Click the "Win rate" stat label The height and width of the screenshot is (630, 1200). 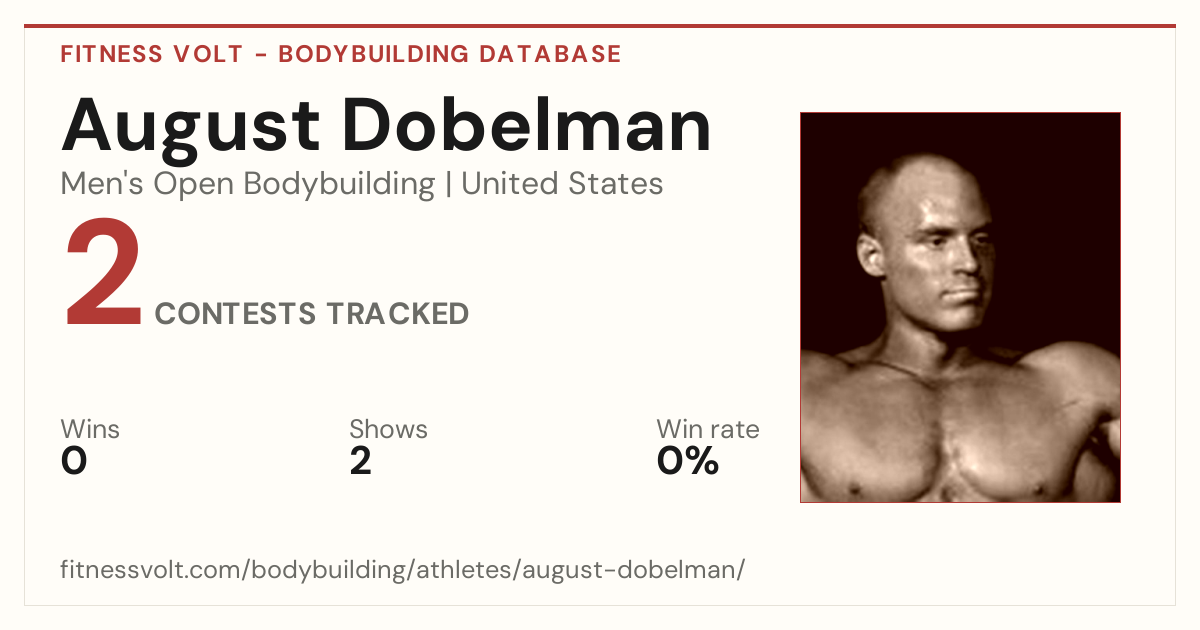point(708,430)
